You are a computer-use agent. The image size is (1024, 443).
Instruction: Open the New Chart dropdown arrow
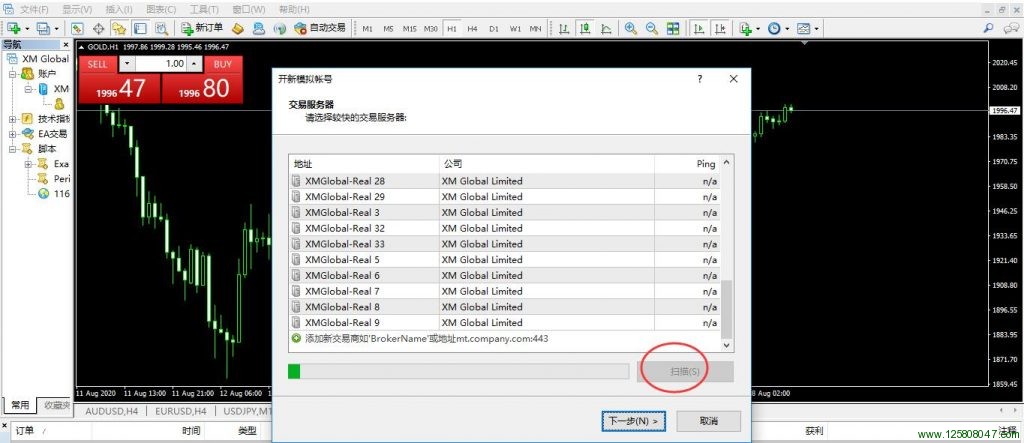(x=27, y=29)
